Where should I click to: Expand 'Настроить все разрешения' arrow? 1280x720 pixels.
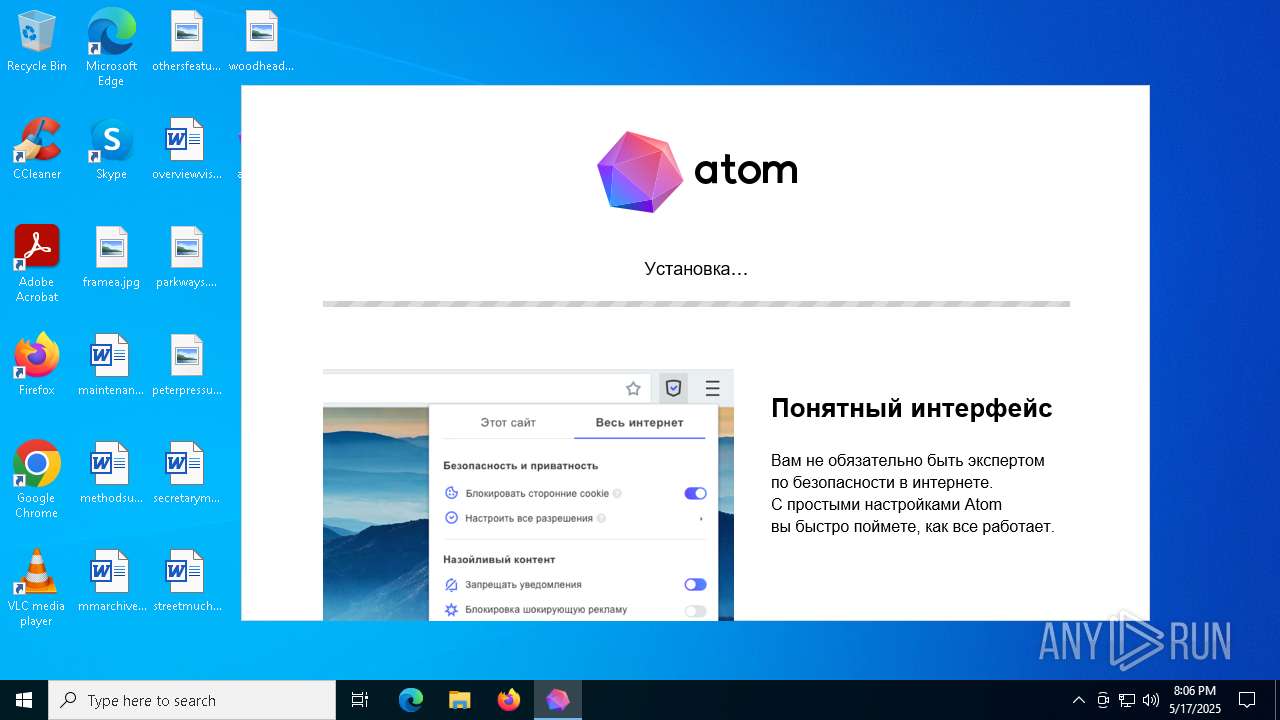[x=701, y=518]
